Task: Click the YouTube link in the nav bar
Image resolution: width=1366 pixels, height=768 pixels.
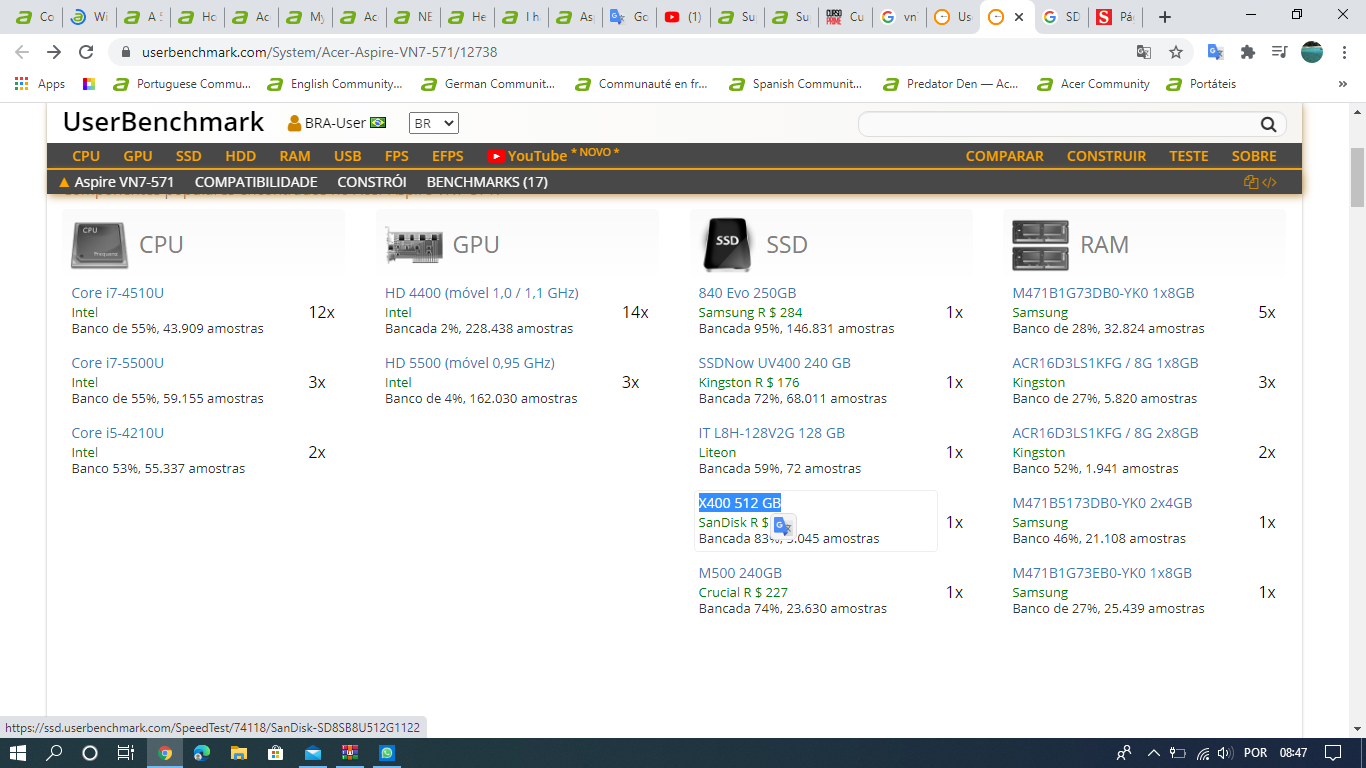Action: [527, 156]
